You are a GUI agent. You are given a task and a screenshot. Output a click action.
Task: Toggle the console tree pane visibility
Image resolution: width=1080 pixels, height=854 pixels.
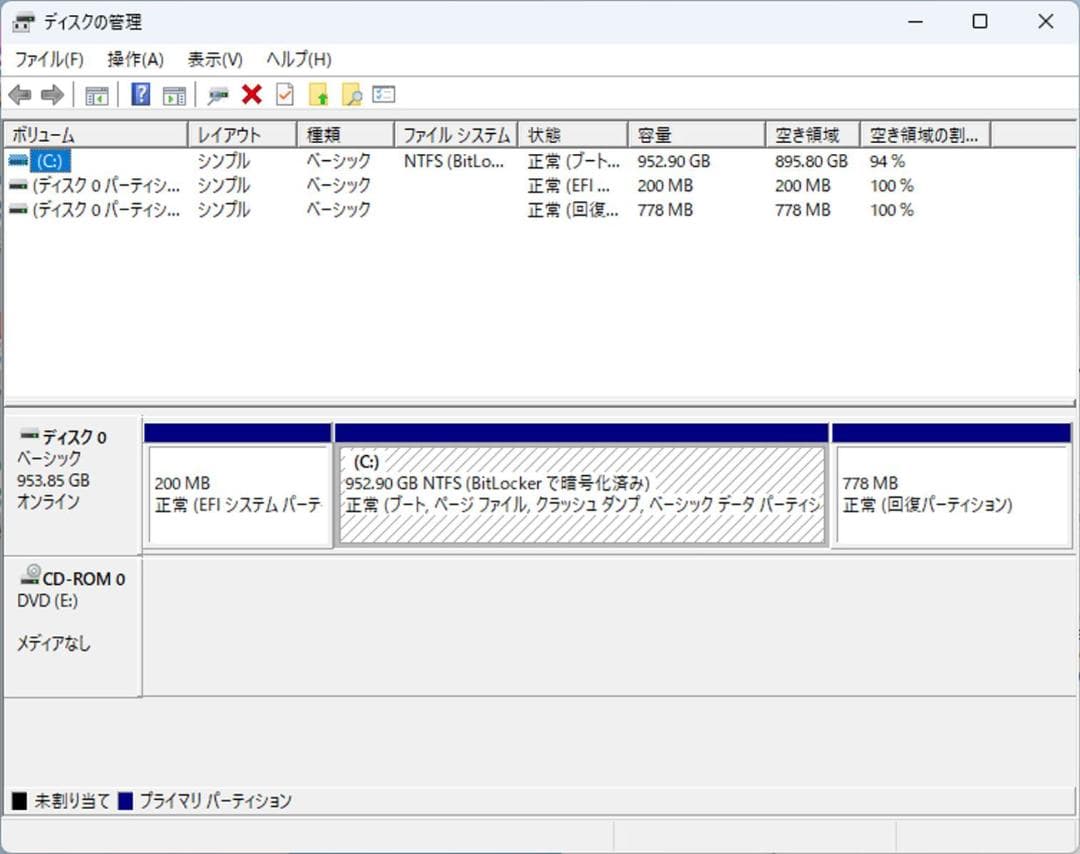(x=95, y=94)
